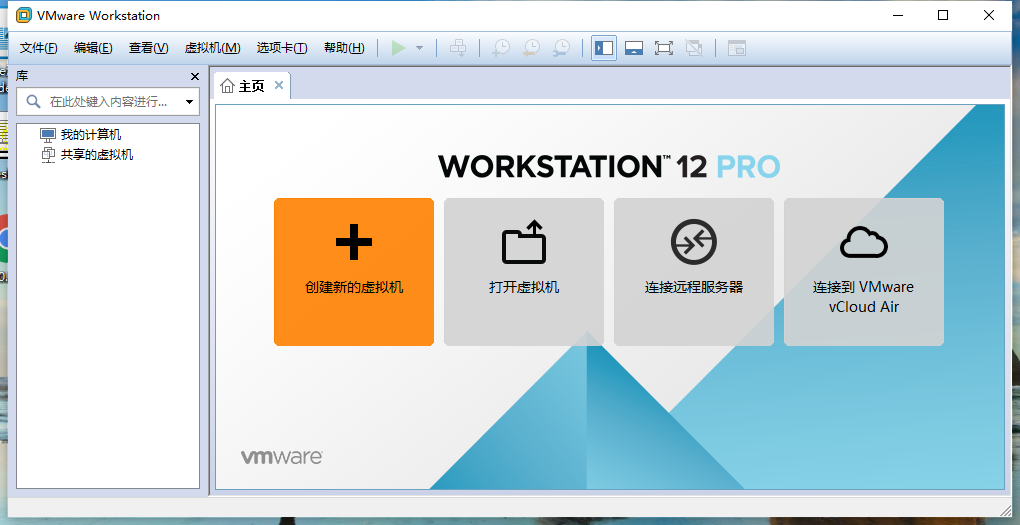This screenshot has height=525, width=1020.
Task: Click the VMware Workstation title bar app icon
Action: (x=23, y=15)
